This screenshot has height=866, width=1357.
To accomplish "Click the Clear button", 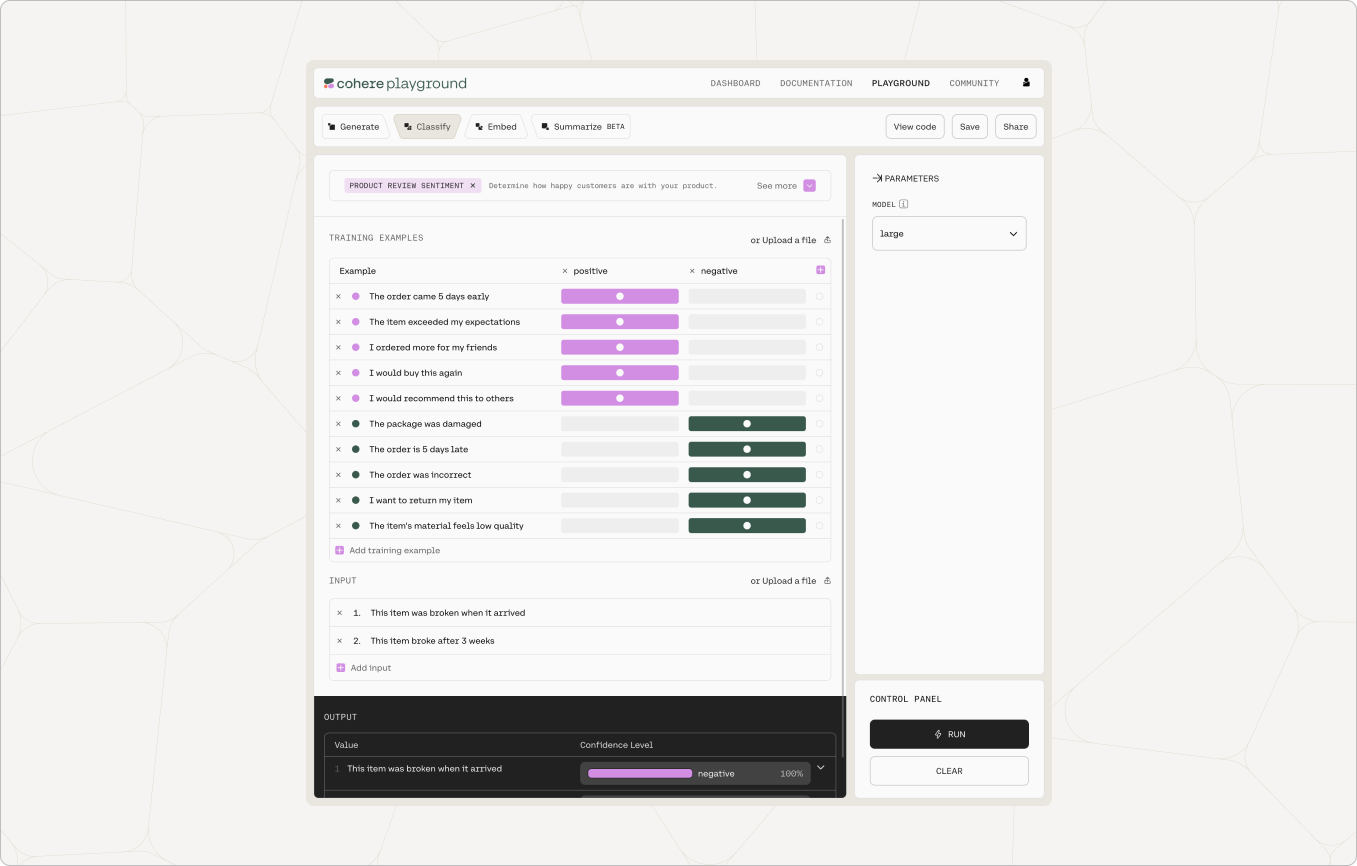I will tap(949, 771).
